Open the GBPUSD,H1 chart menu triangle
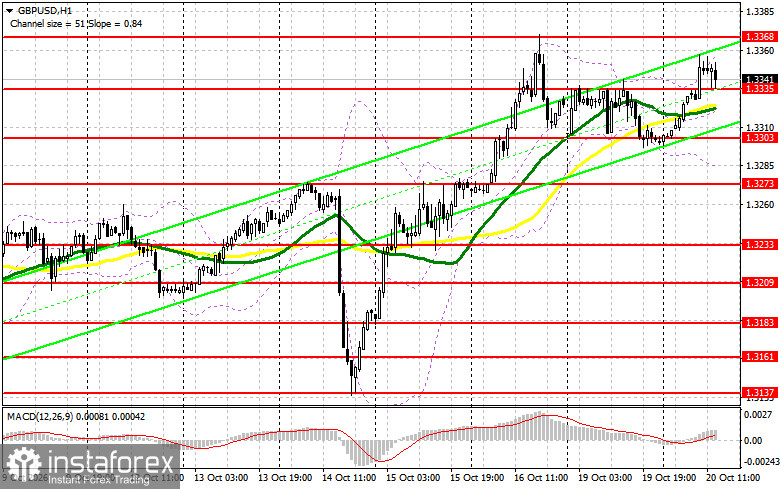 click(9, 10)
